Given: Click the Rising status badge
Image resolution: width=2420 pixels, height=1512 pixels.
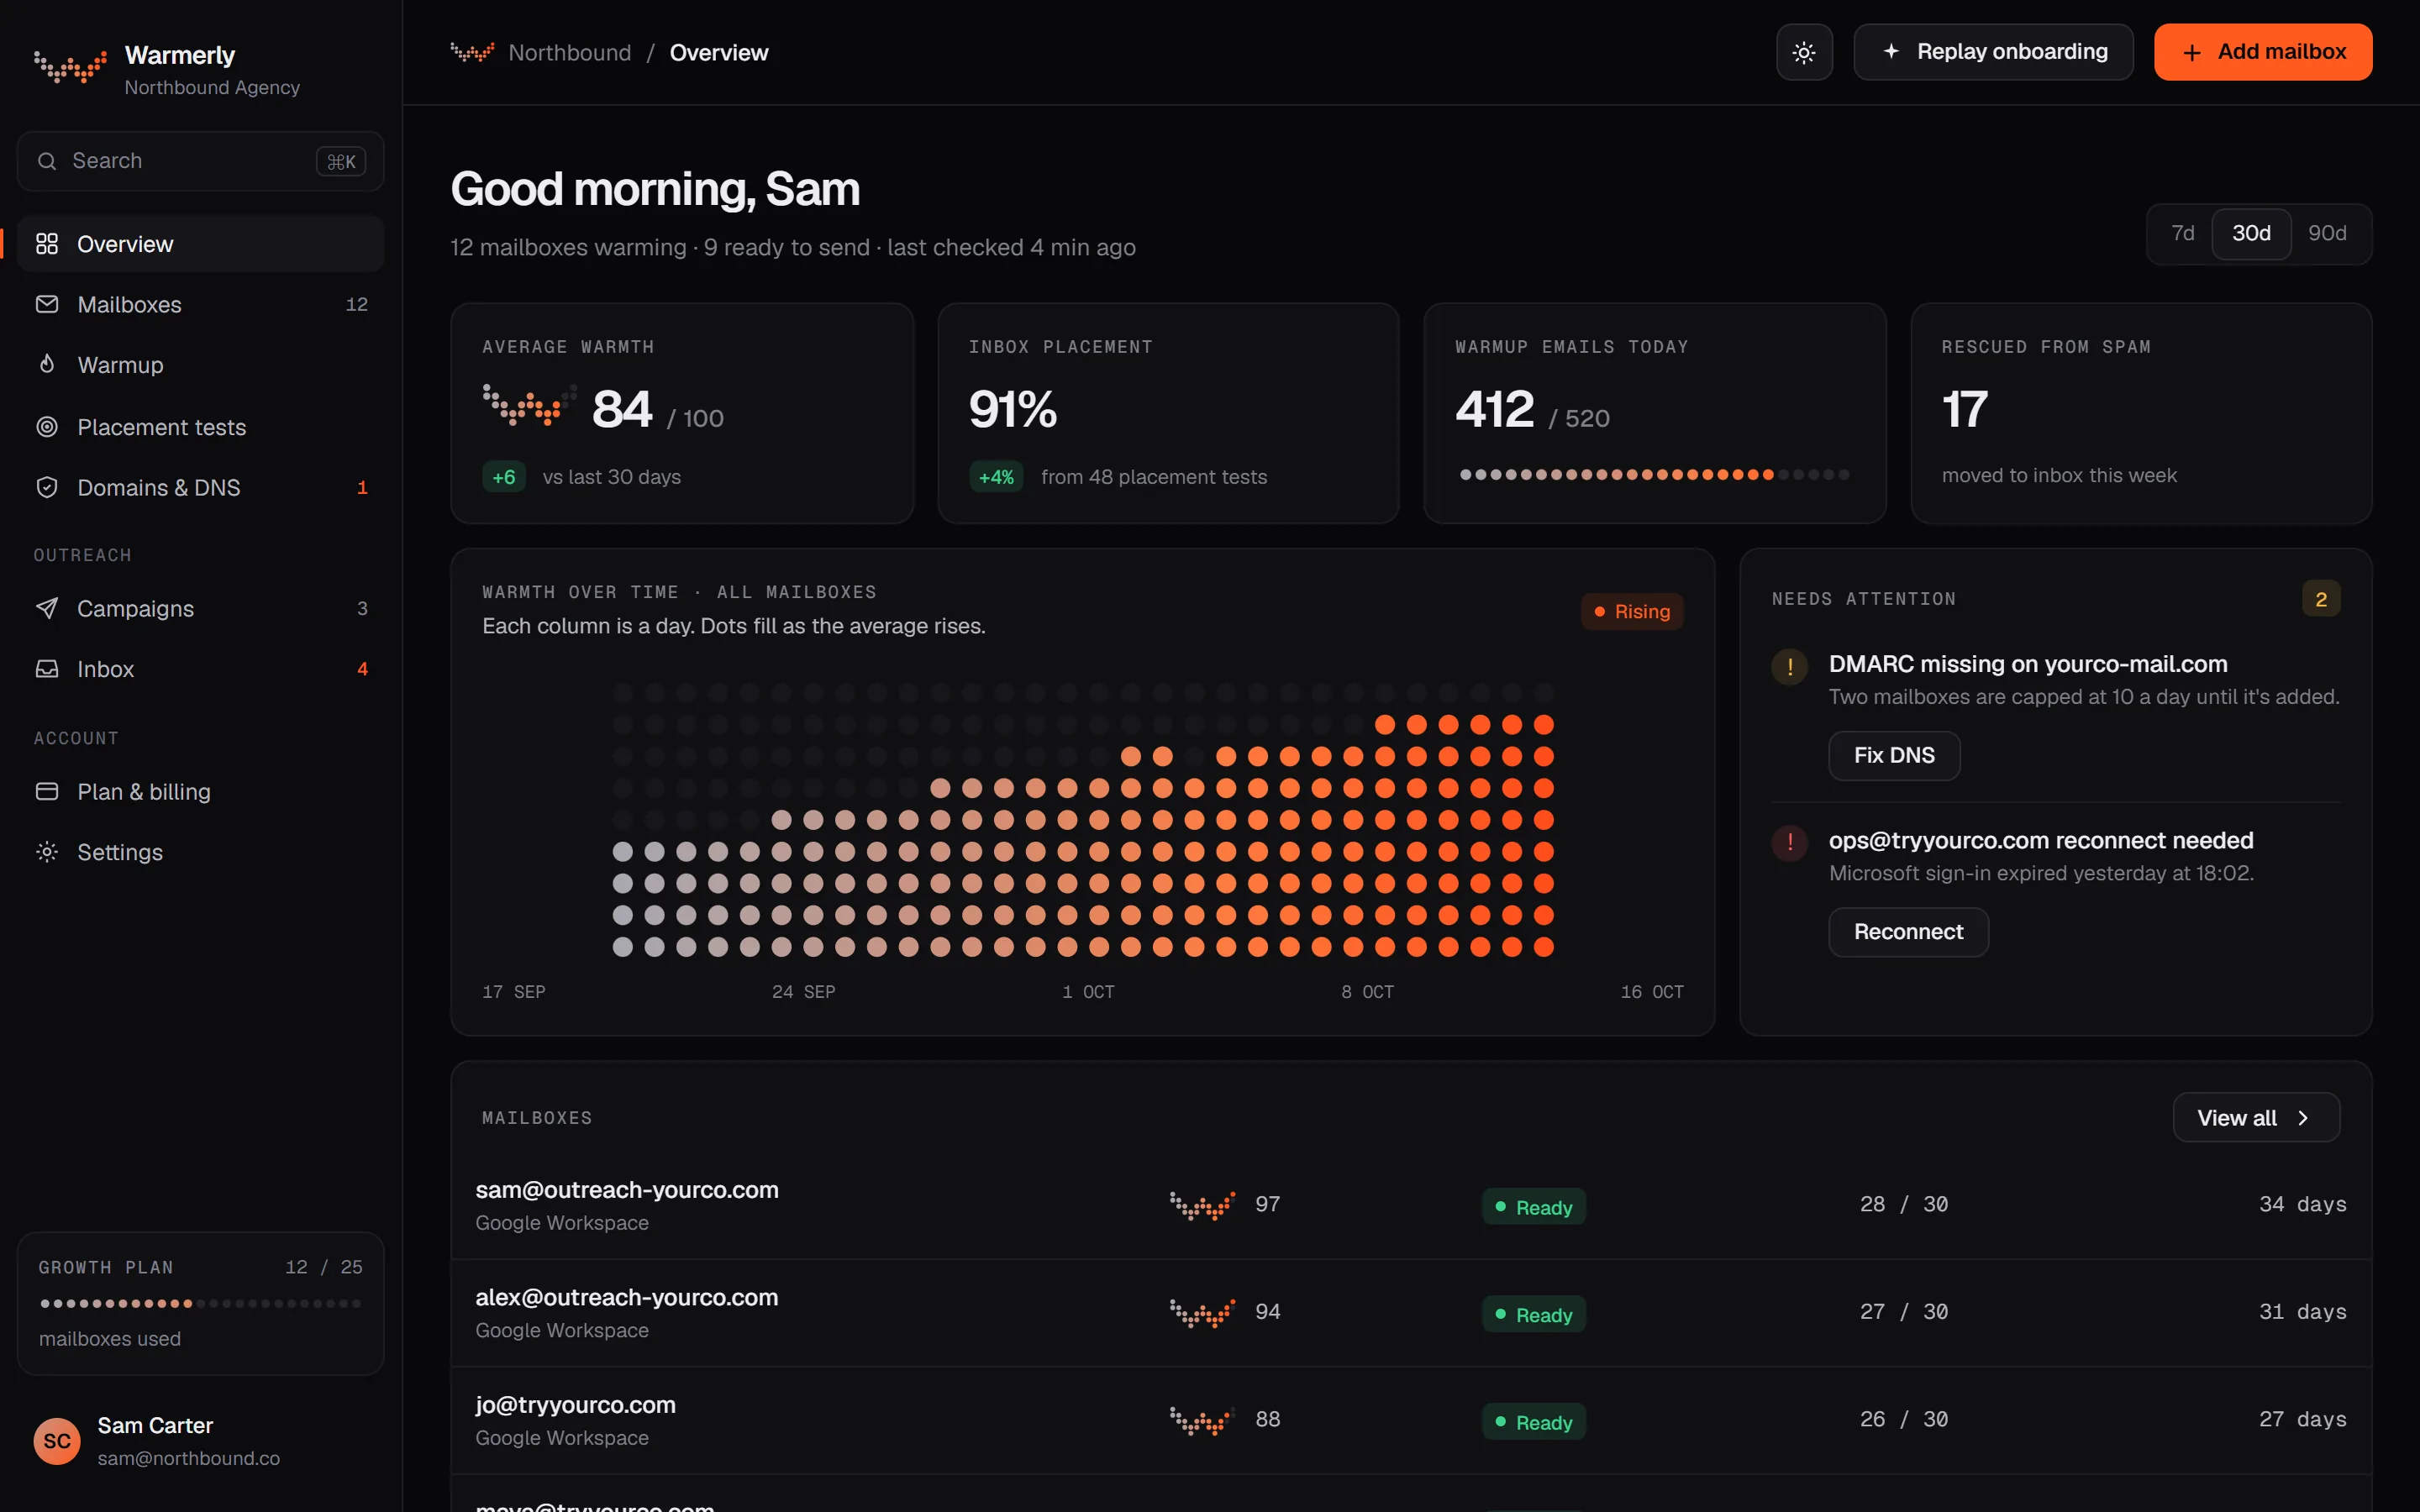Looking at the screenshot, I should pyautogui.click(x=1632, y=611).
